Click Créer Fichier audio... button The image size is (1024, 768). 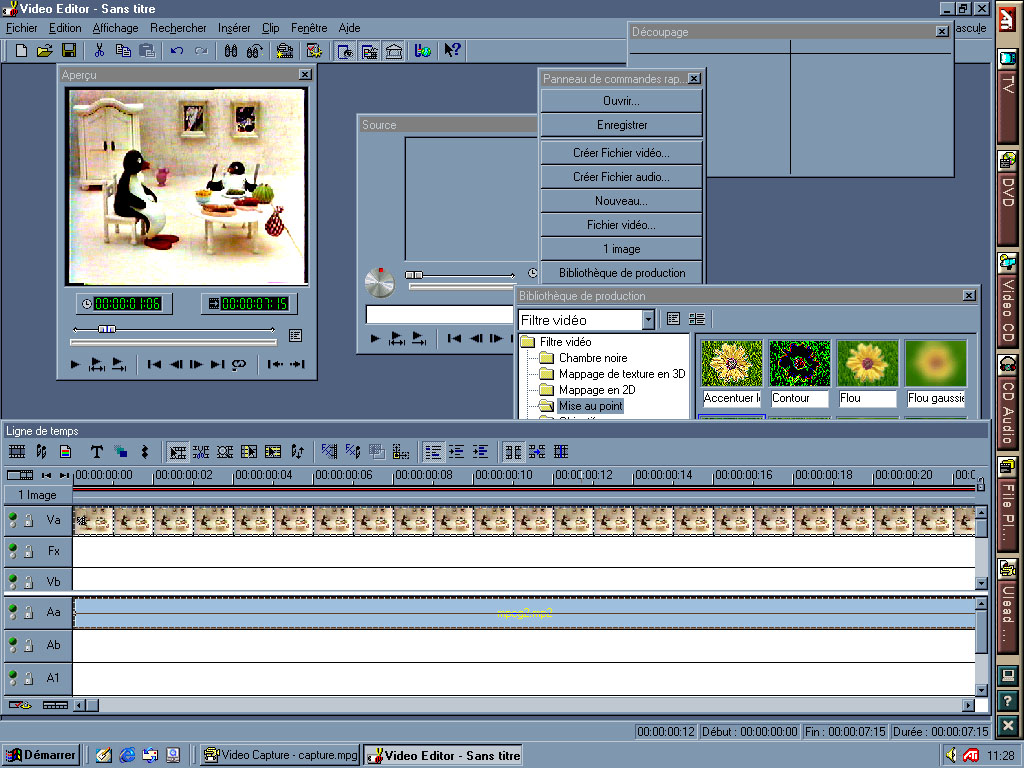point(621,177)
